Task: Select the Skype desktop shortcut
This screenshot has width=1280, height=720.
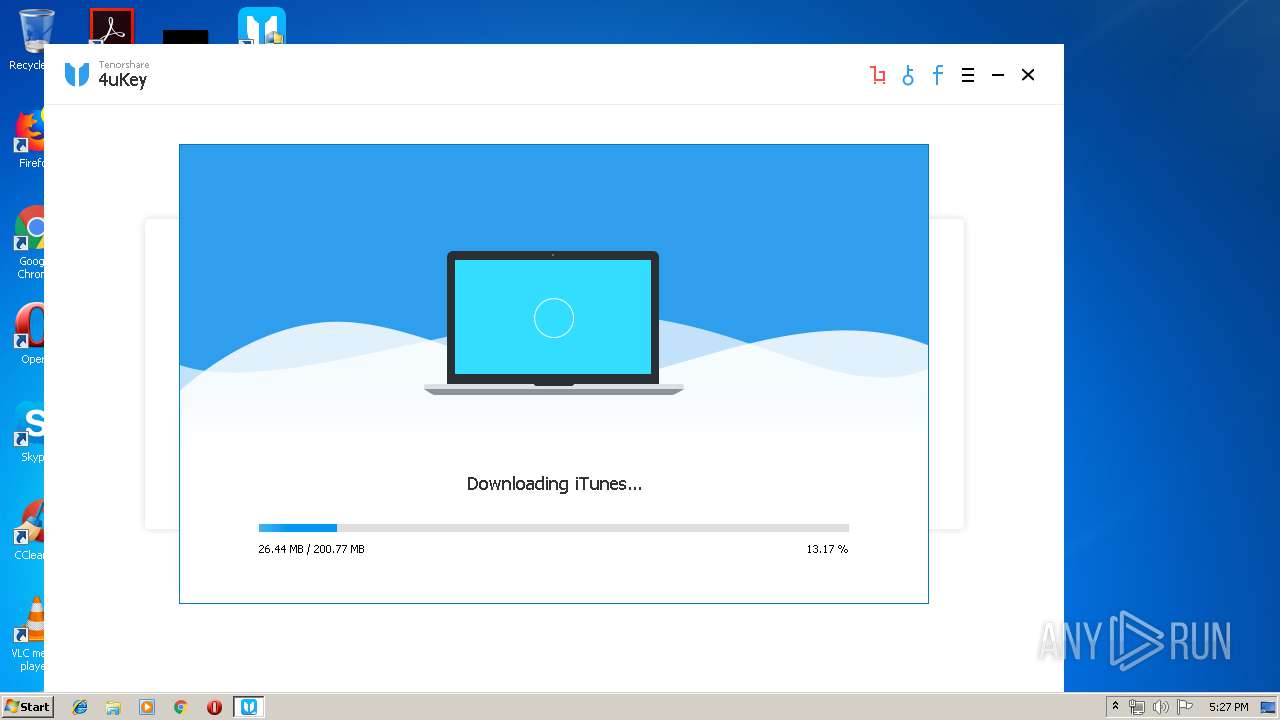Action: coord(30,431)
